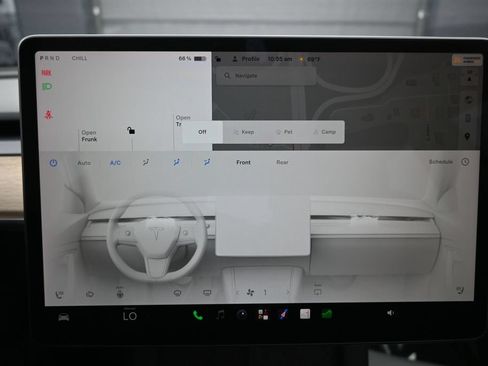Open the Phone app

coord(198,315)
